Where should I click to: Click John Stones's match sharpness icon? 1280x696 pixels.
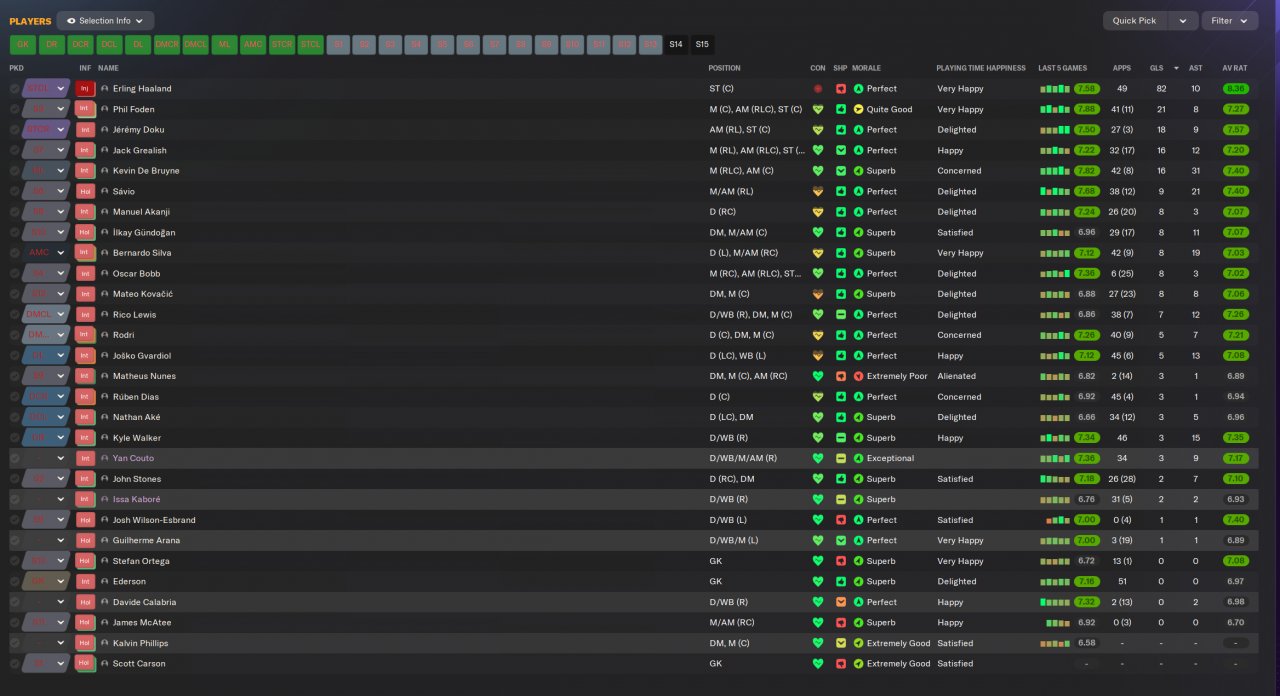[841, 479]
